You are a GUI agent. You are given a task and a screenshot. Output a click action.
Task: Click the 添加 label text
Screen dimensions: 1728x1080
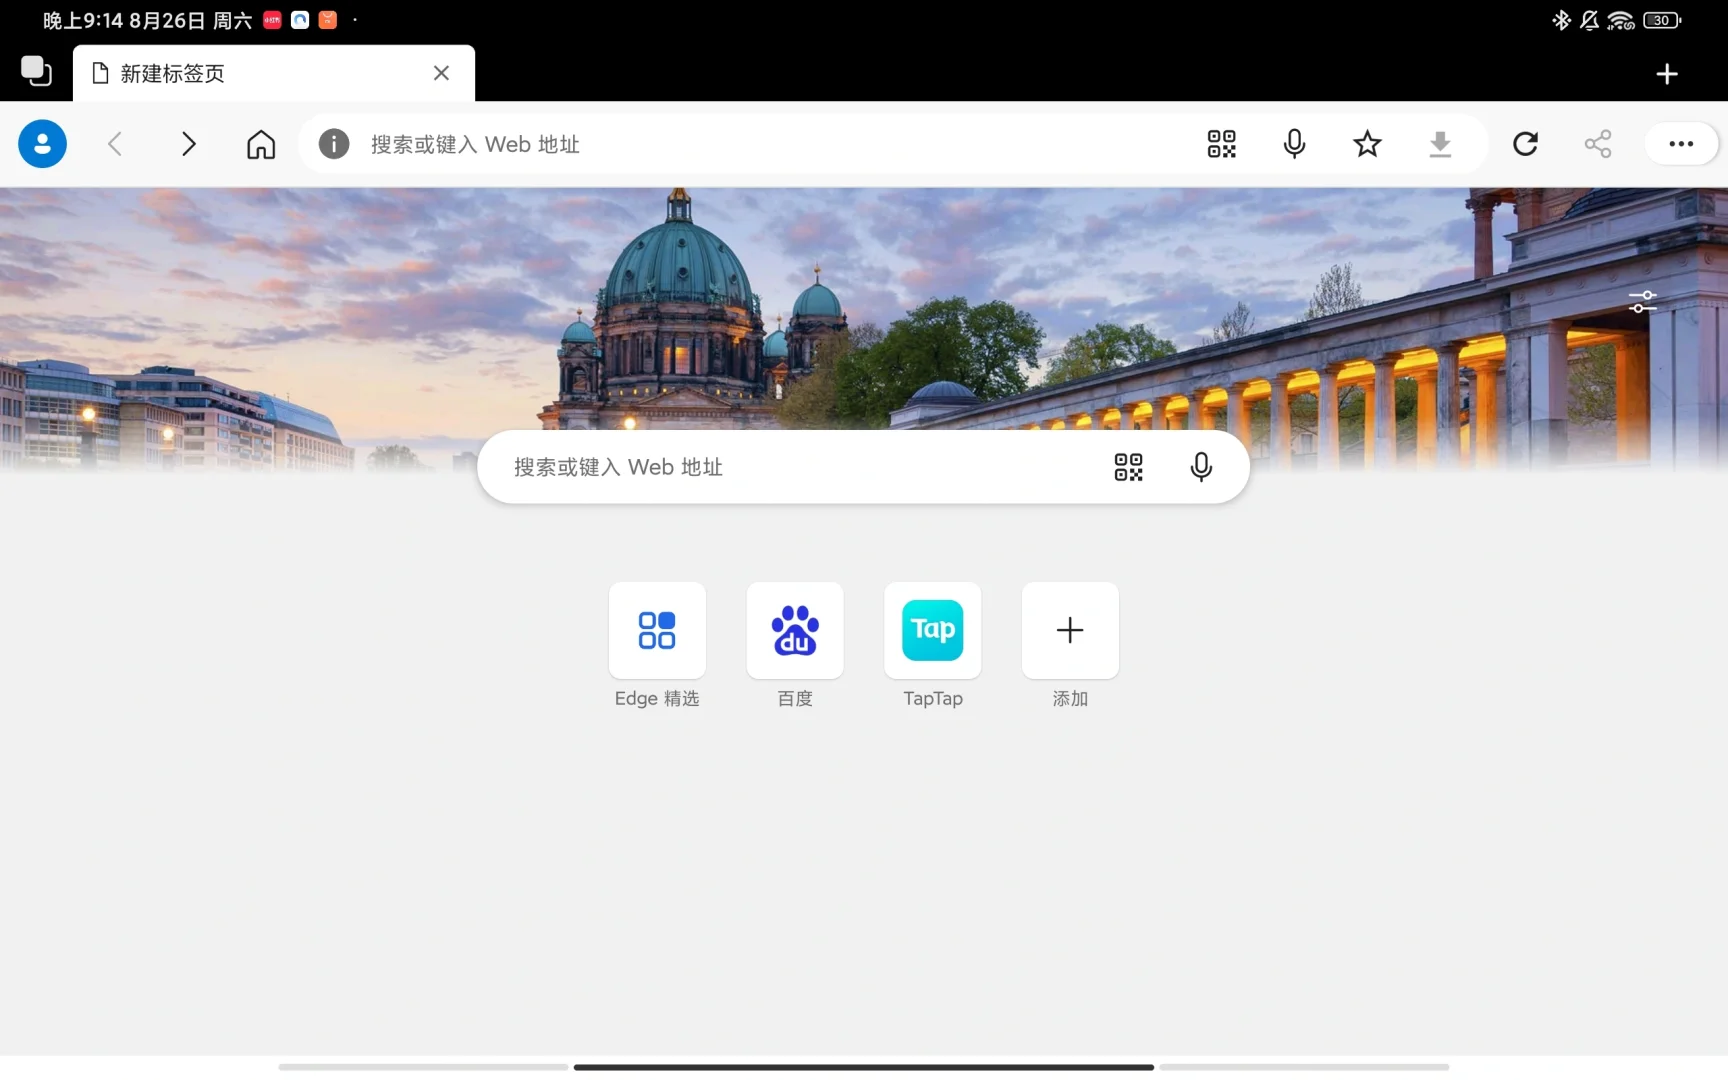pyautogui.click(x=1070, y=699)
